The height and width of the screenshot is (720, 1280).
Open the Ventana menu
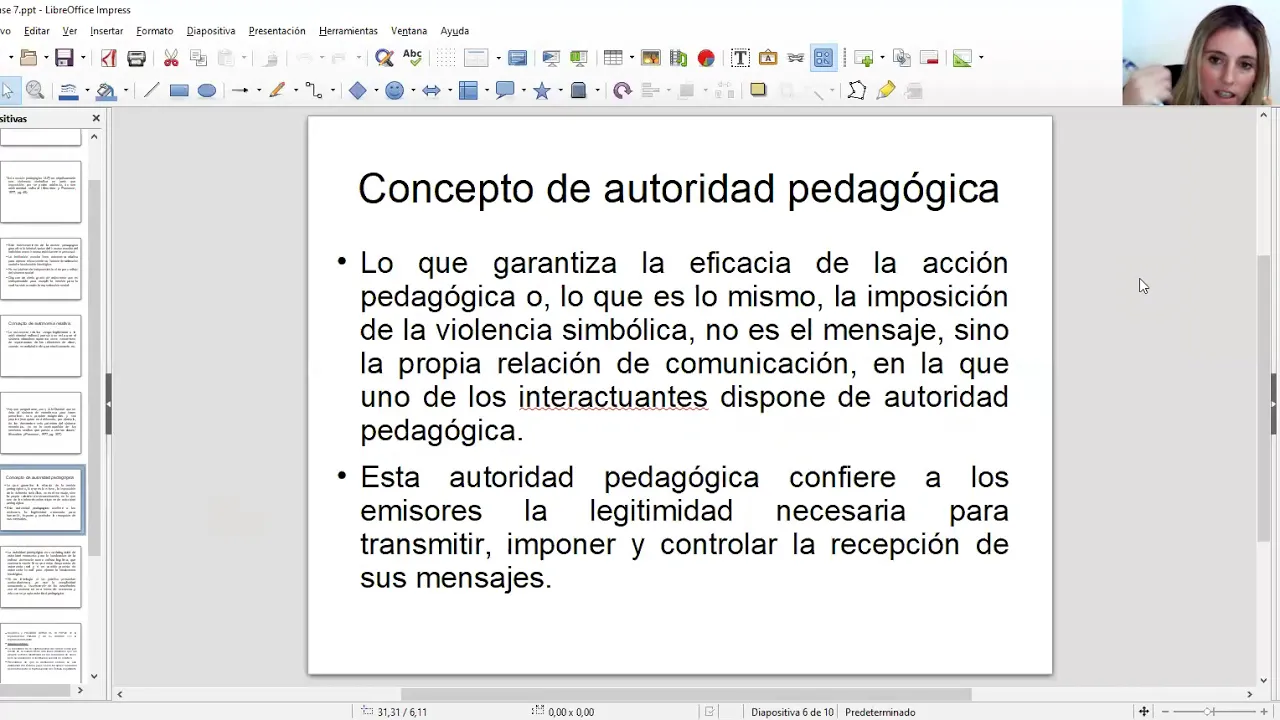[x=409, y=31]
